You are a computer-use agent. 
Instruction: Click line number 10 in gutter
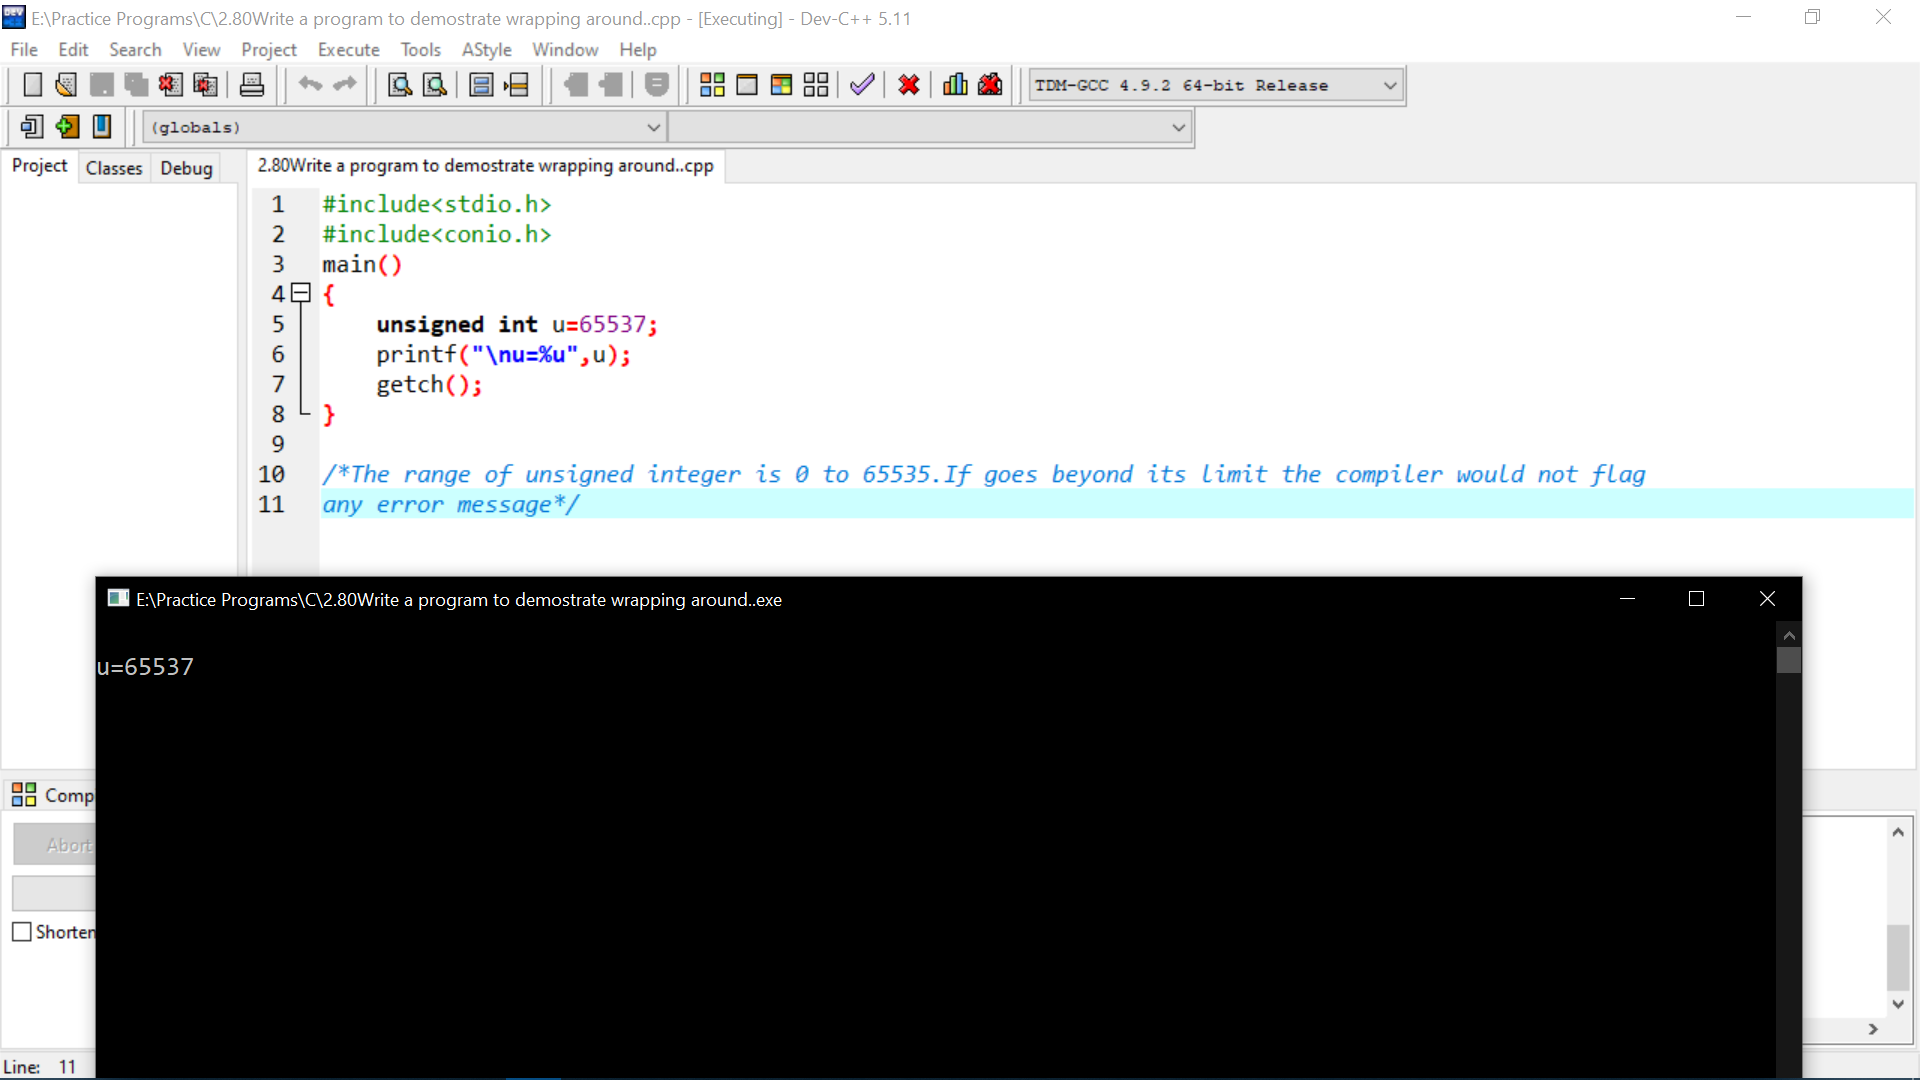pos(272,474)
